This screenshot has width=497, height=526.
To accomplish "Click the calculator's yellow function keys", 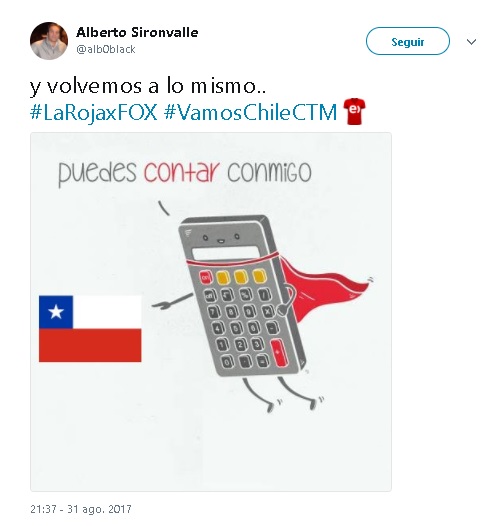I will [x=241, y=277].
